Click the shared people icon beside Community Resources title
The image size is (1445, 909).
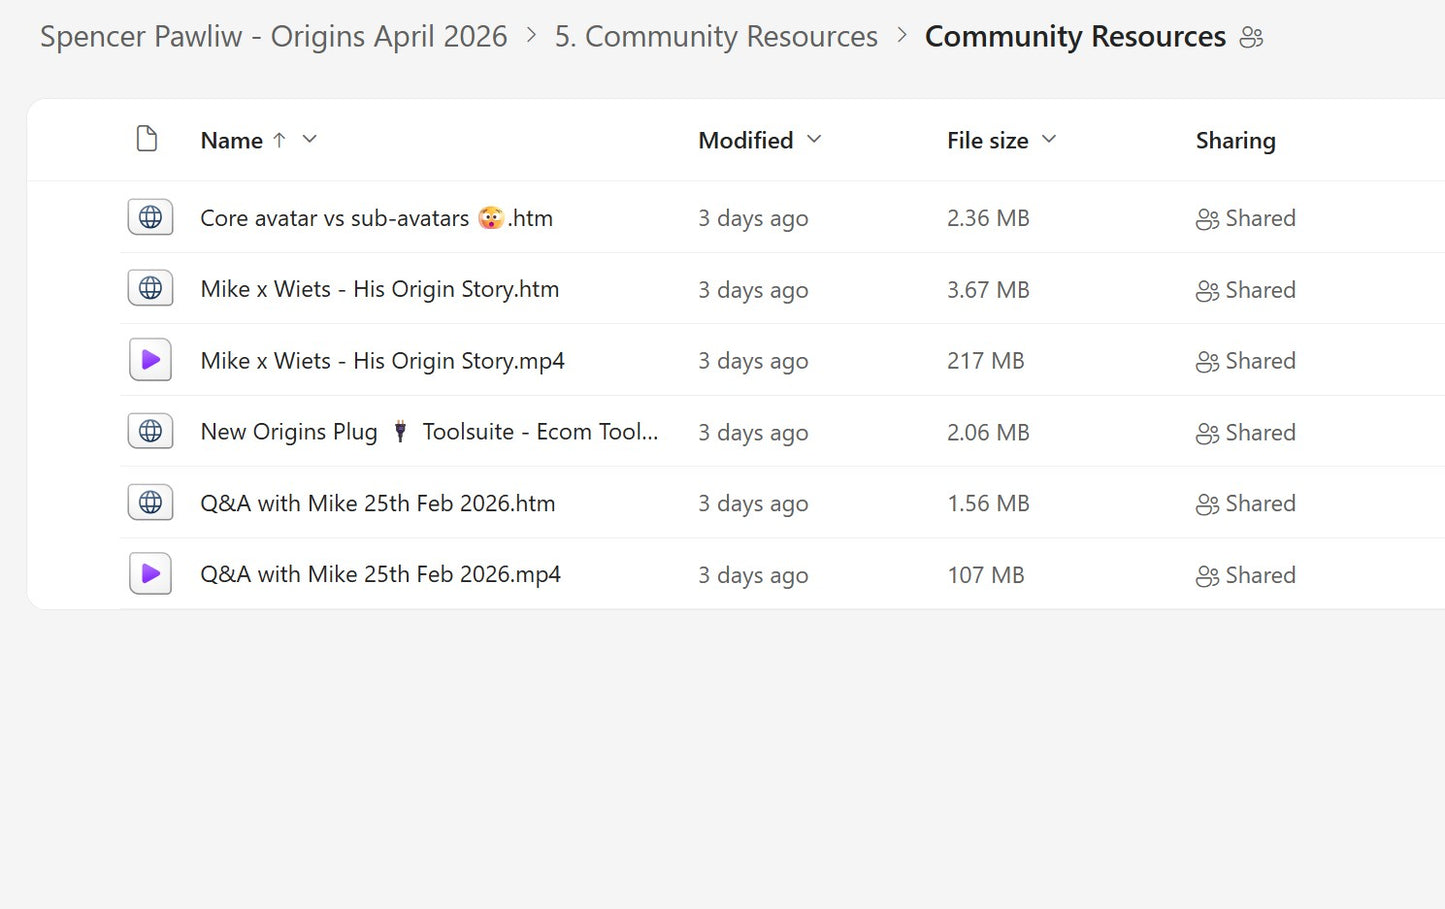[x=1251, y=38]
